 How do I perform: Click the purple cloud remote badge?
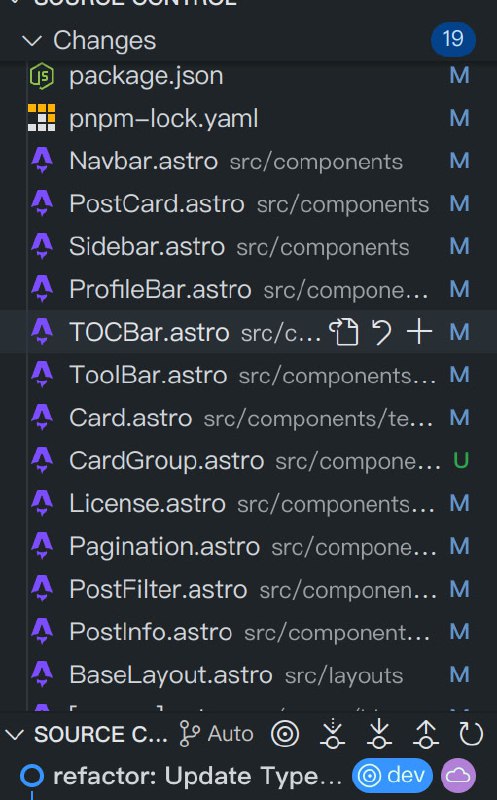(x=458, y=776)
